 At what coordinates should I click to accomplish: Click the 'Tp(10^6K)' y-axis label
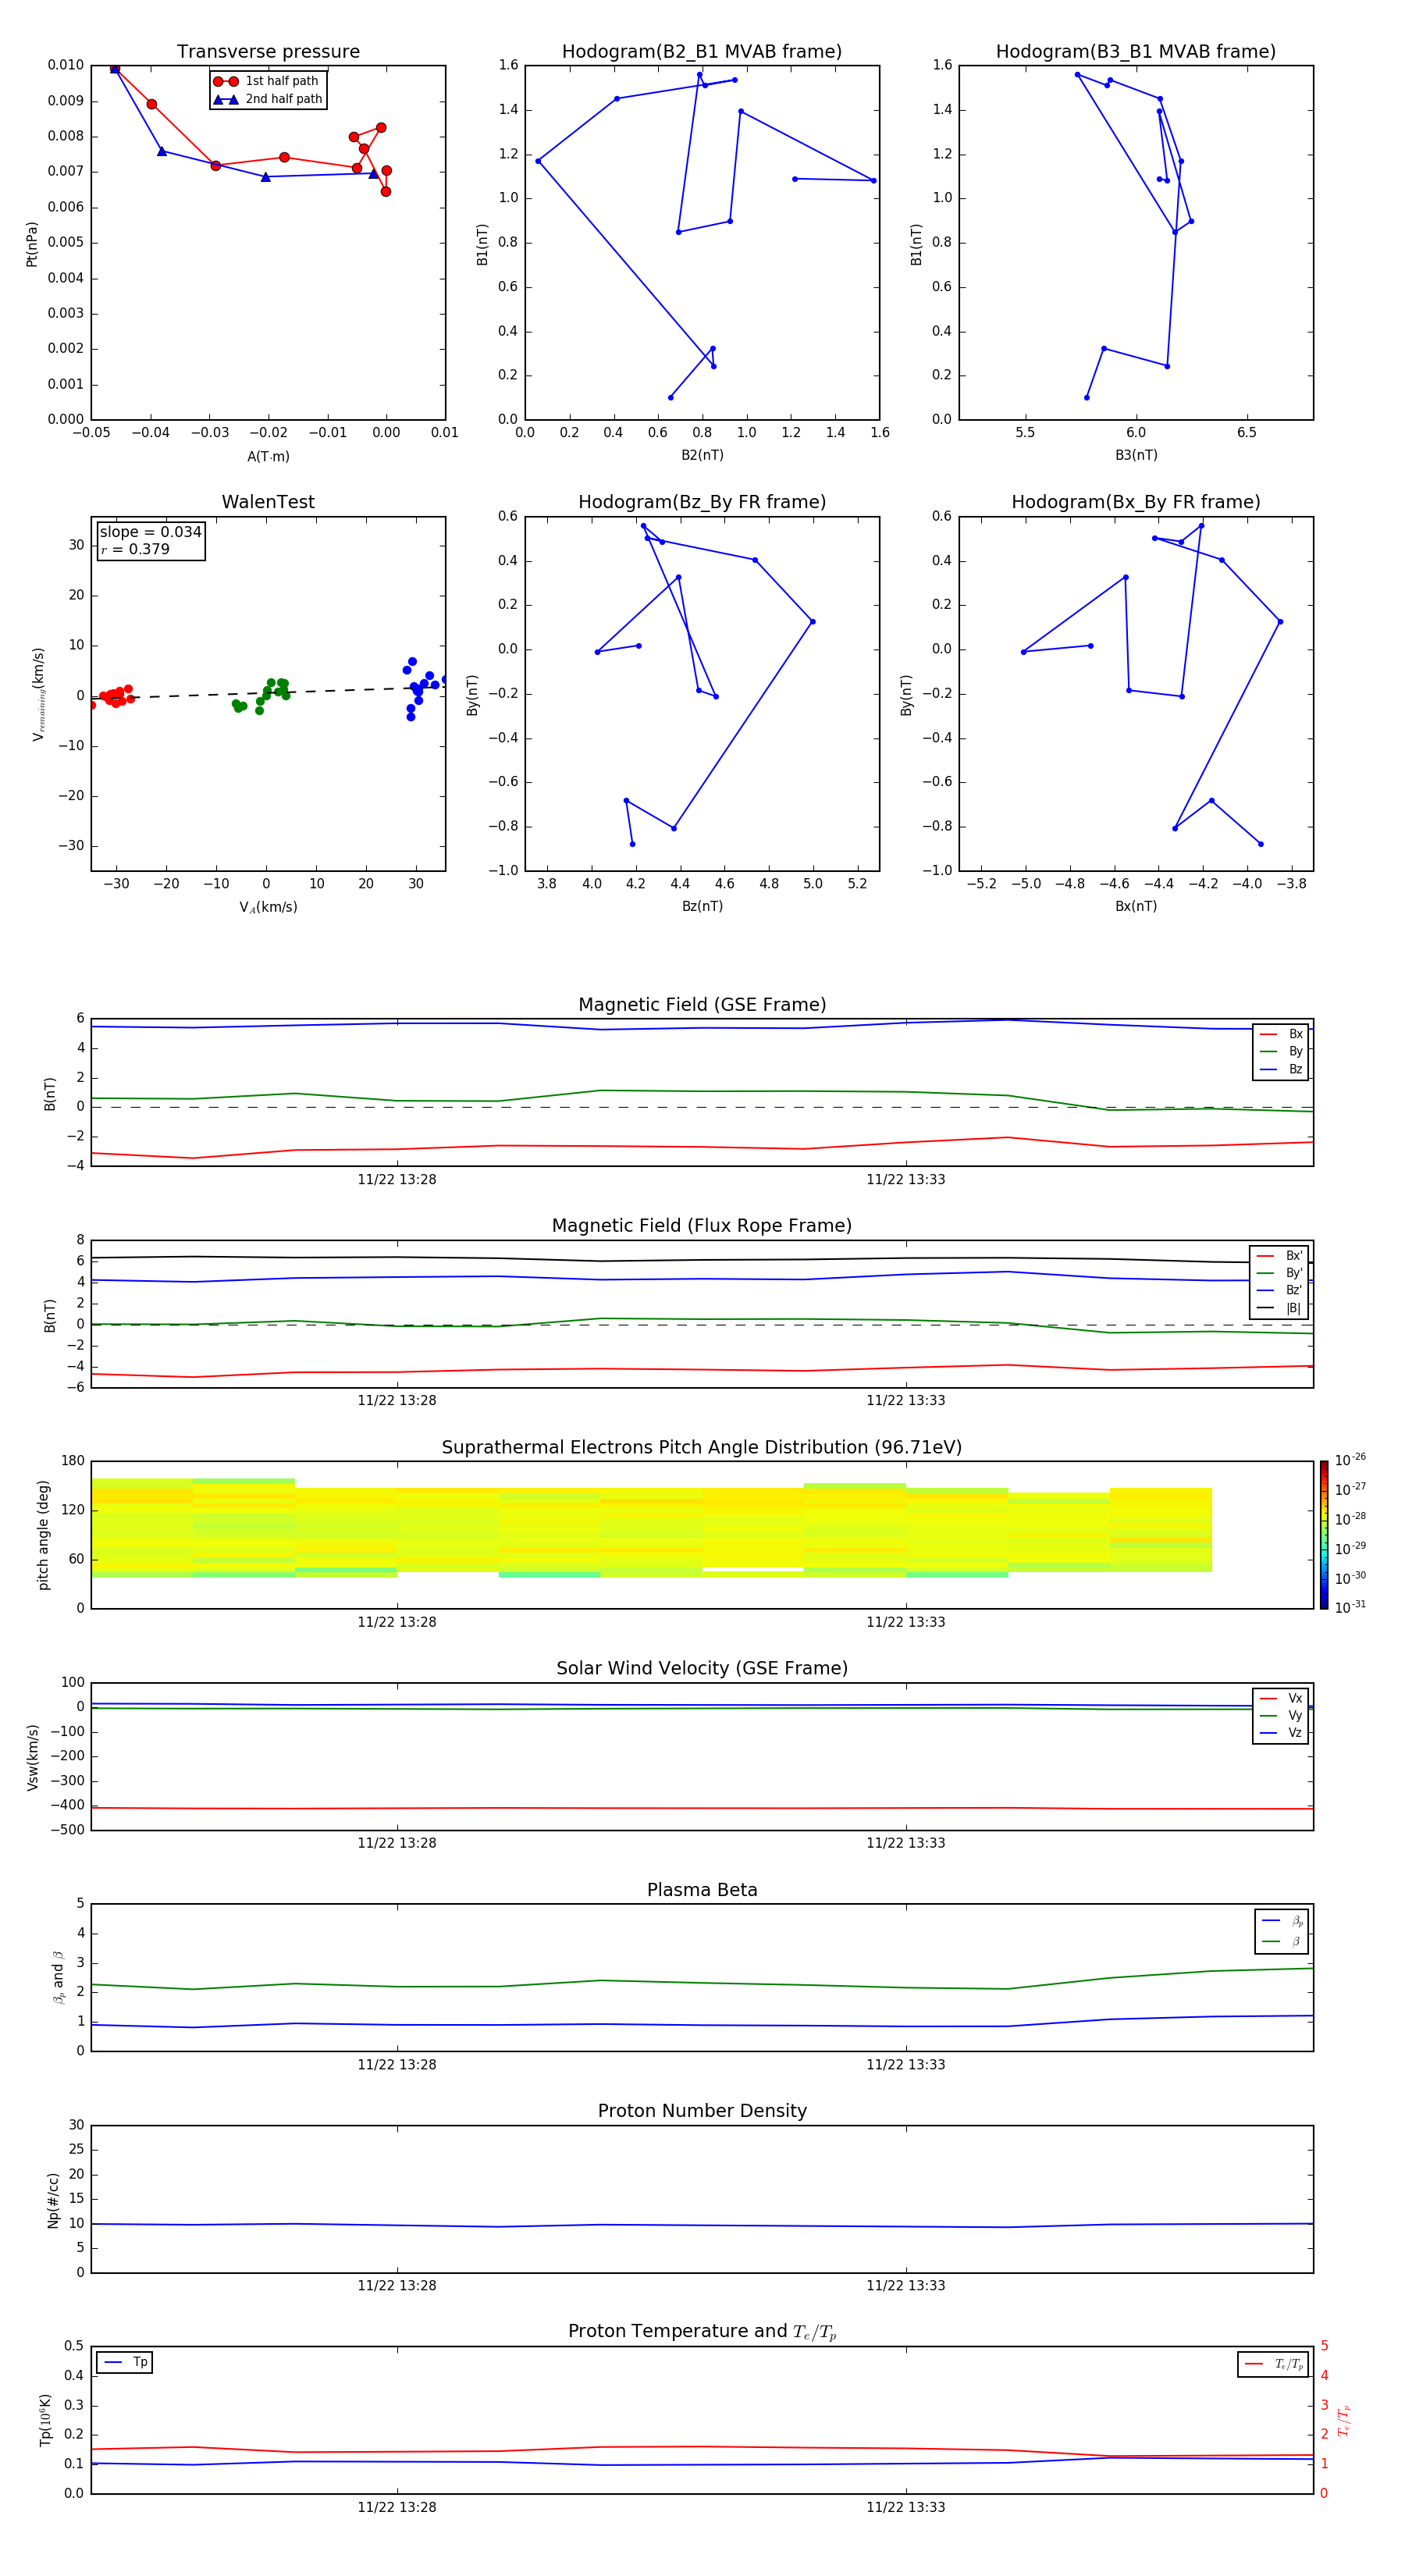tap(45, 2421)
